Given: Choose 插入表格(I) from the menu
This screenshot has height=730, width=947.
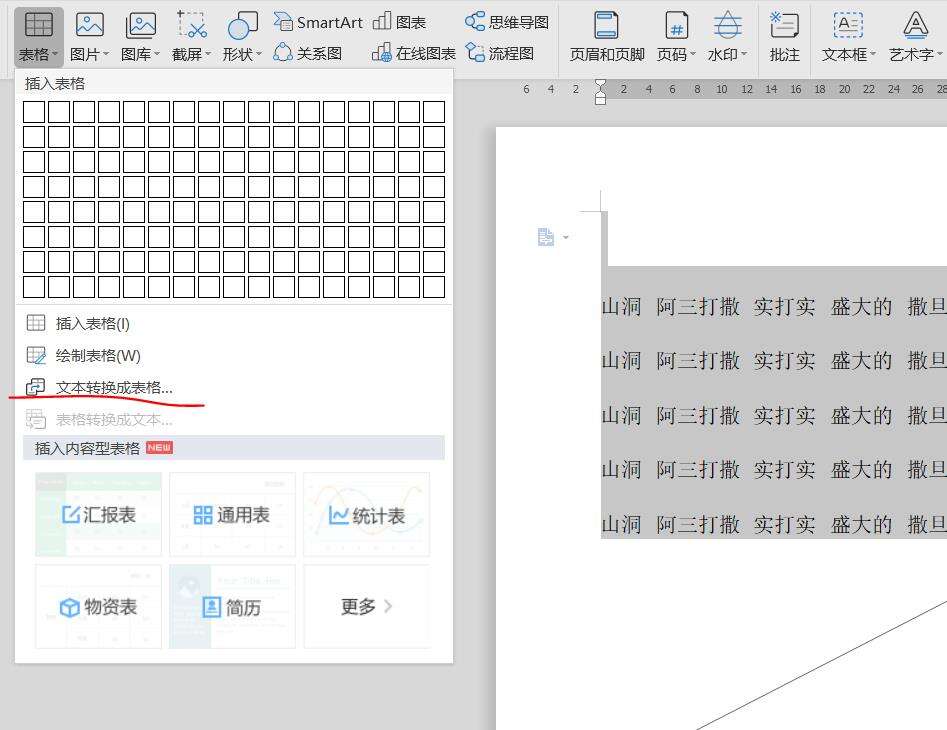Looking at the screenshot, I should click(x=92, y=323).
